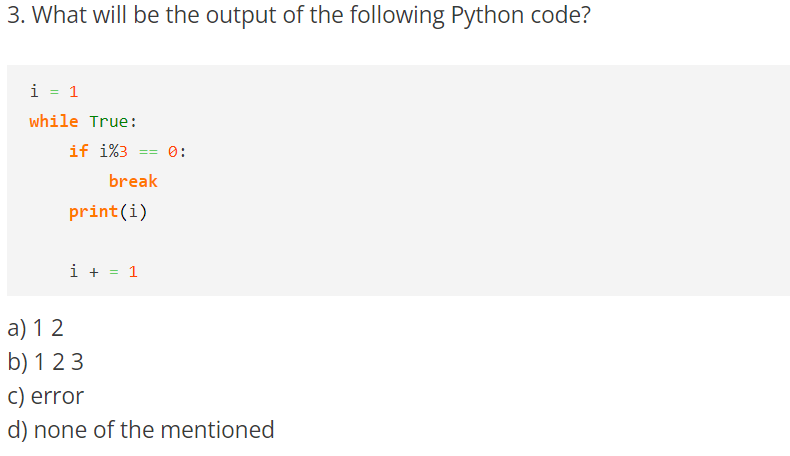The image size is (790, 456).
Task: Click the 'True' keyword in code
Action: pyautogui.click(x=108, y=121)
